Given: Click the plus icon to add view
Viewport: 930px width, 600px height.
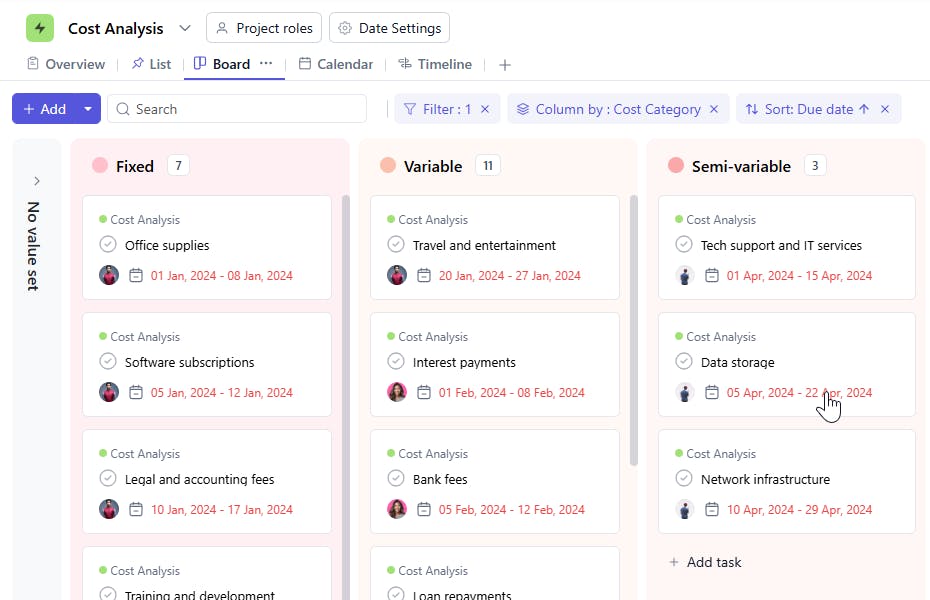Looking at the screenshot, I should (x=505, y=65).
